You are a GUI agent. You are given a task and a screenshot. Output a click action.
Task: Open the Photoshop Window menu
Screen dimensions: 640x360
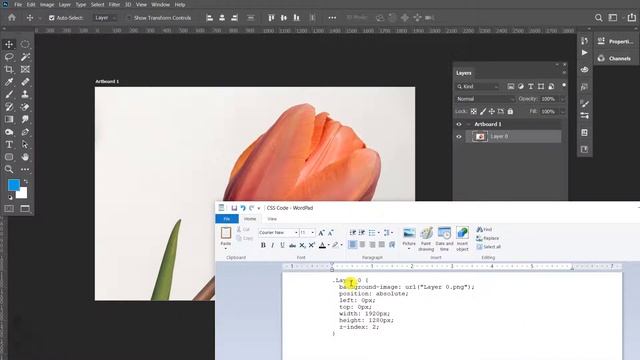[x=160, y=4]
